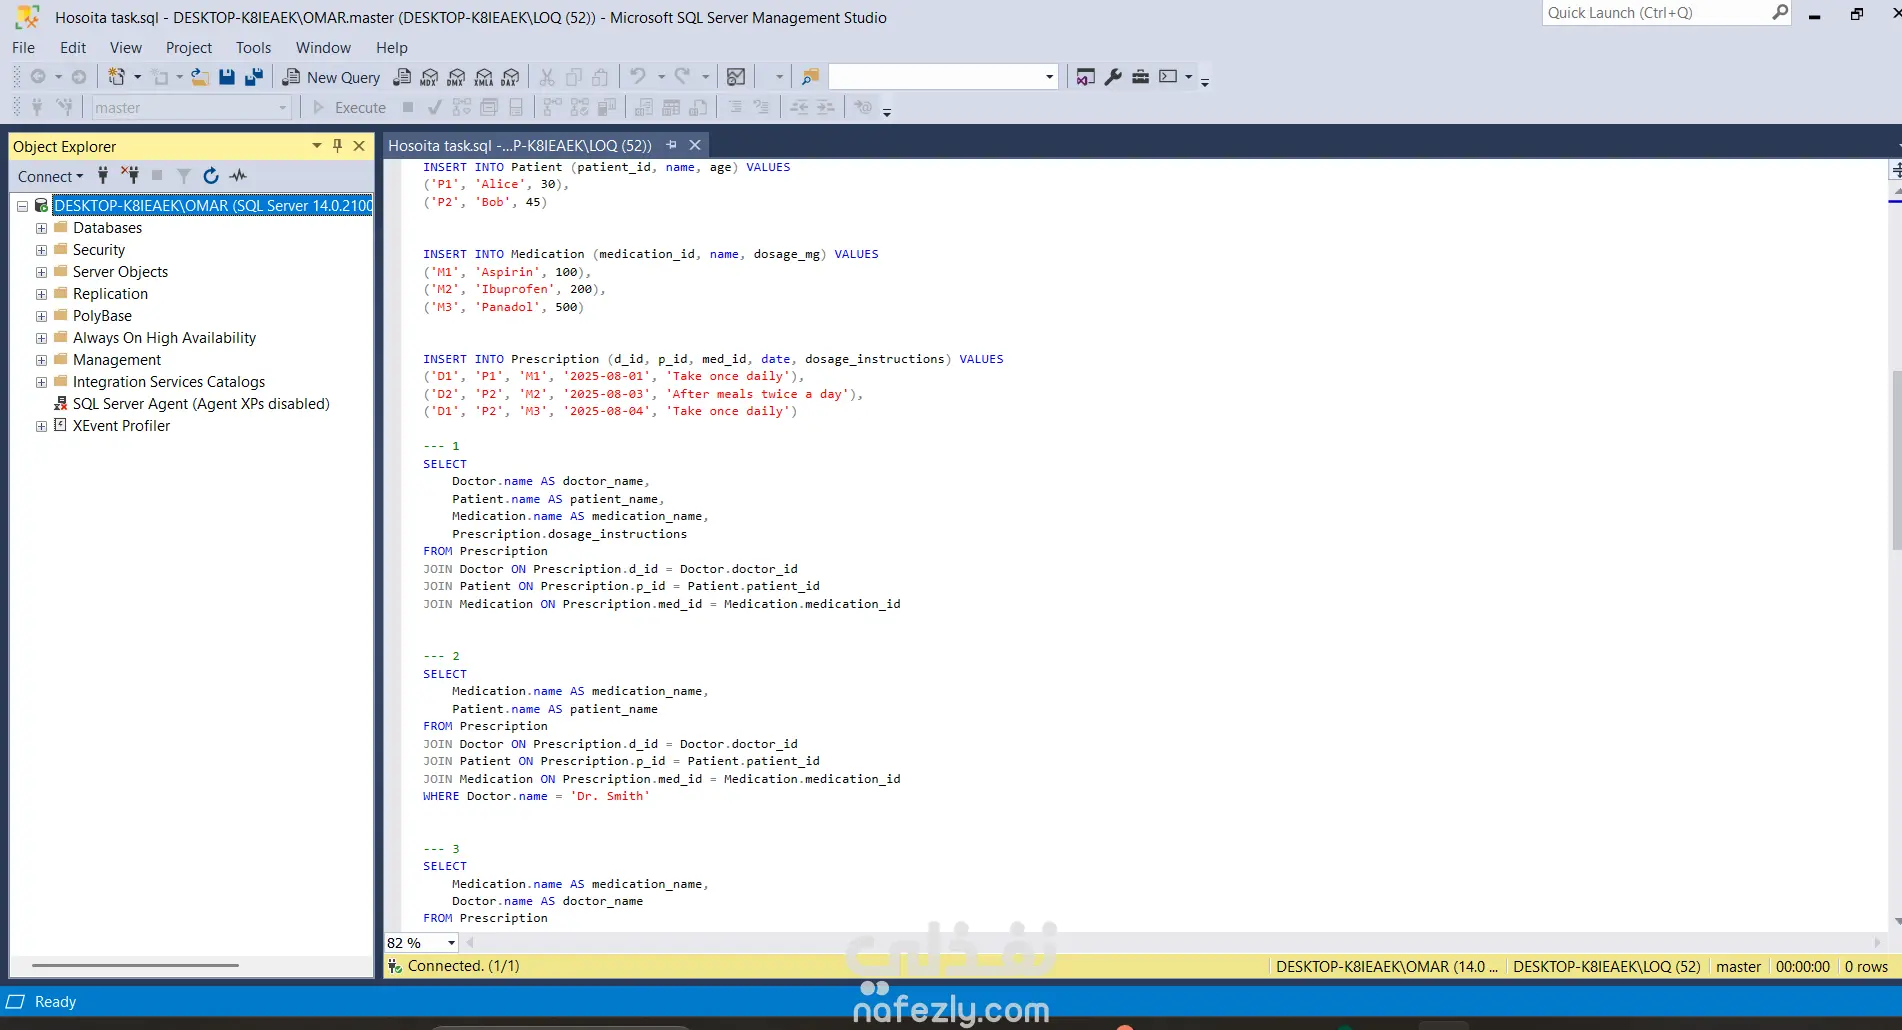Toggle auto-hide pin on Object Explorer
Viewport: 1902px width, 1030px height.
(338, 146)
